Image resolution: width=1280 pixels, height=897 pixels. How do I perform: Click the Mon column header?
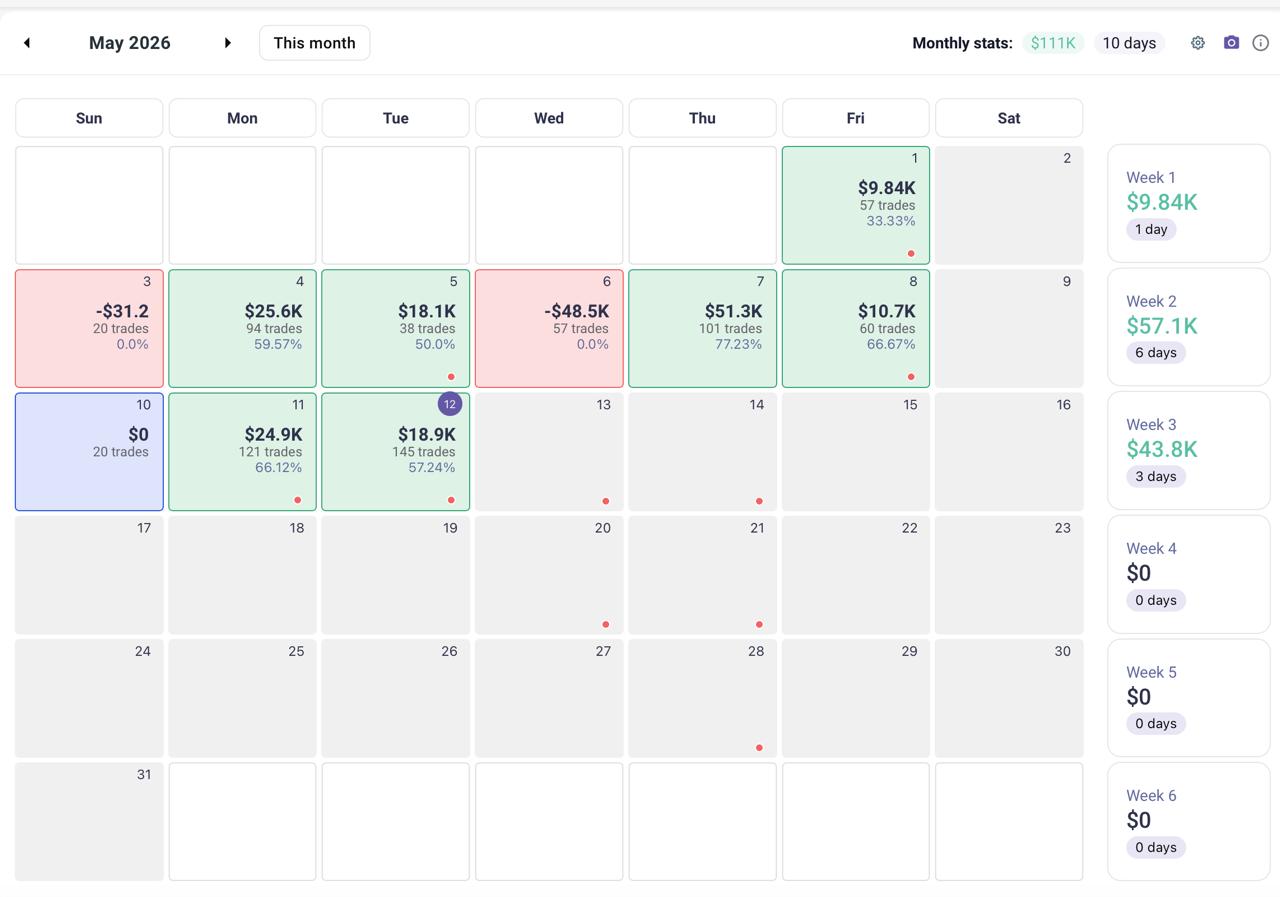coord(242,118)
